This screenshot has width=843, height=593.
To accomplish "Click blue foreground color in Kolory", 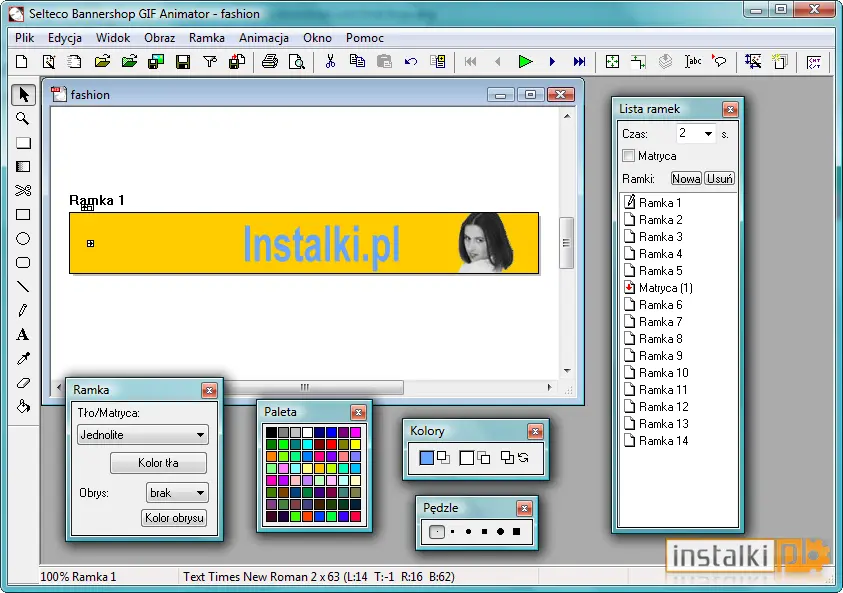I will coord(426,458).
